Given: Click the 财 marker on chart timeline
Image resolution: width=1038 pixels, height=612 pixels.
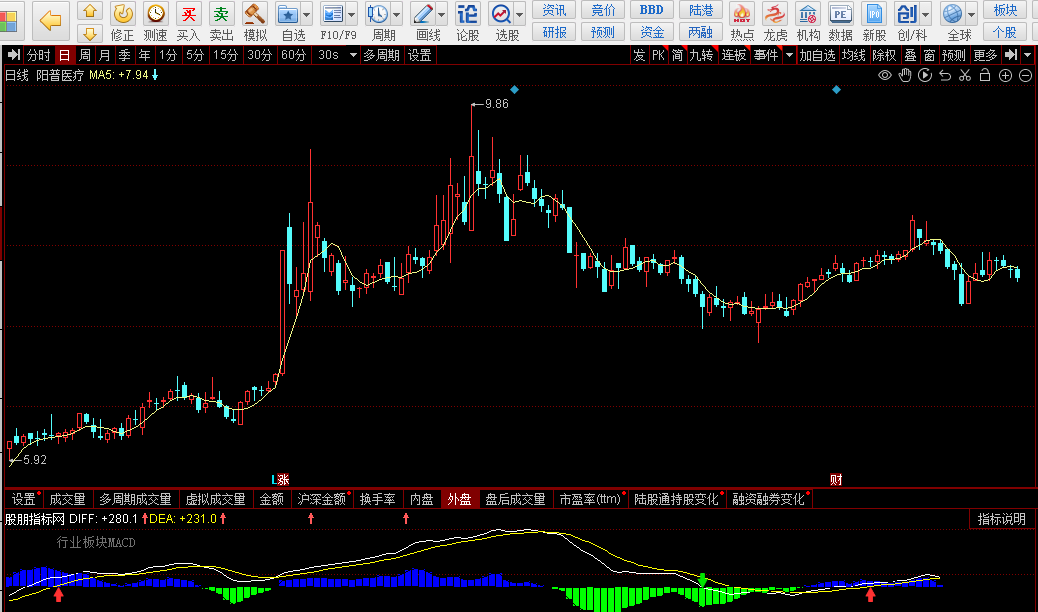Looking at the screenshot, I should coord(836,480).
